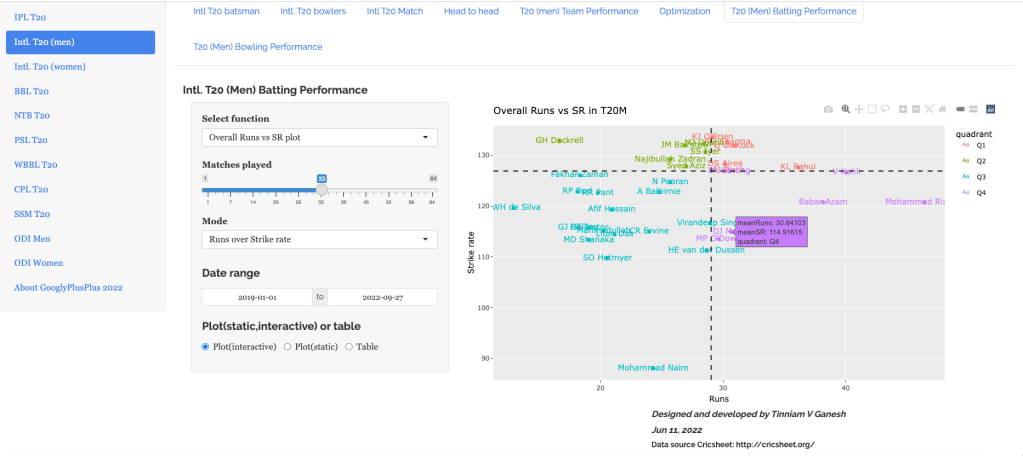Open the Select function dropdown
Image resolution: width=1023 pixels, height=456 pixels.
tap(319, 137)
